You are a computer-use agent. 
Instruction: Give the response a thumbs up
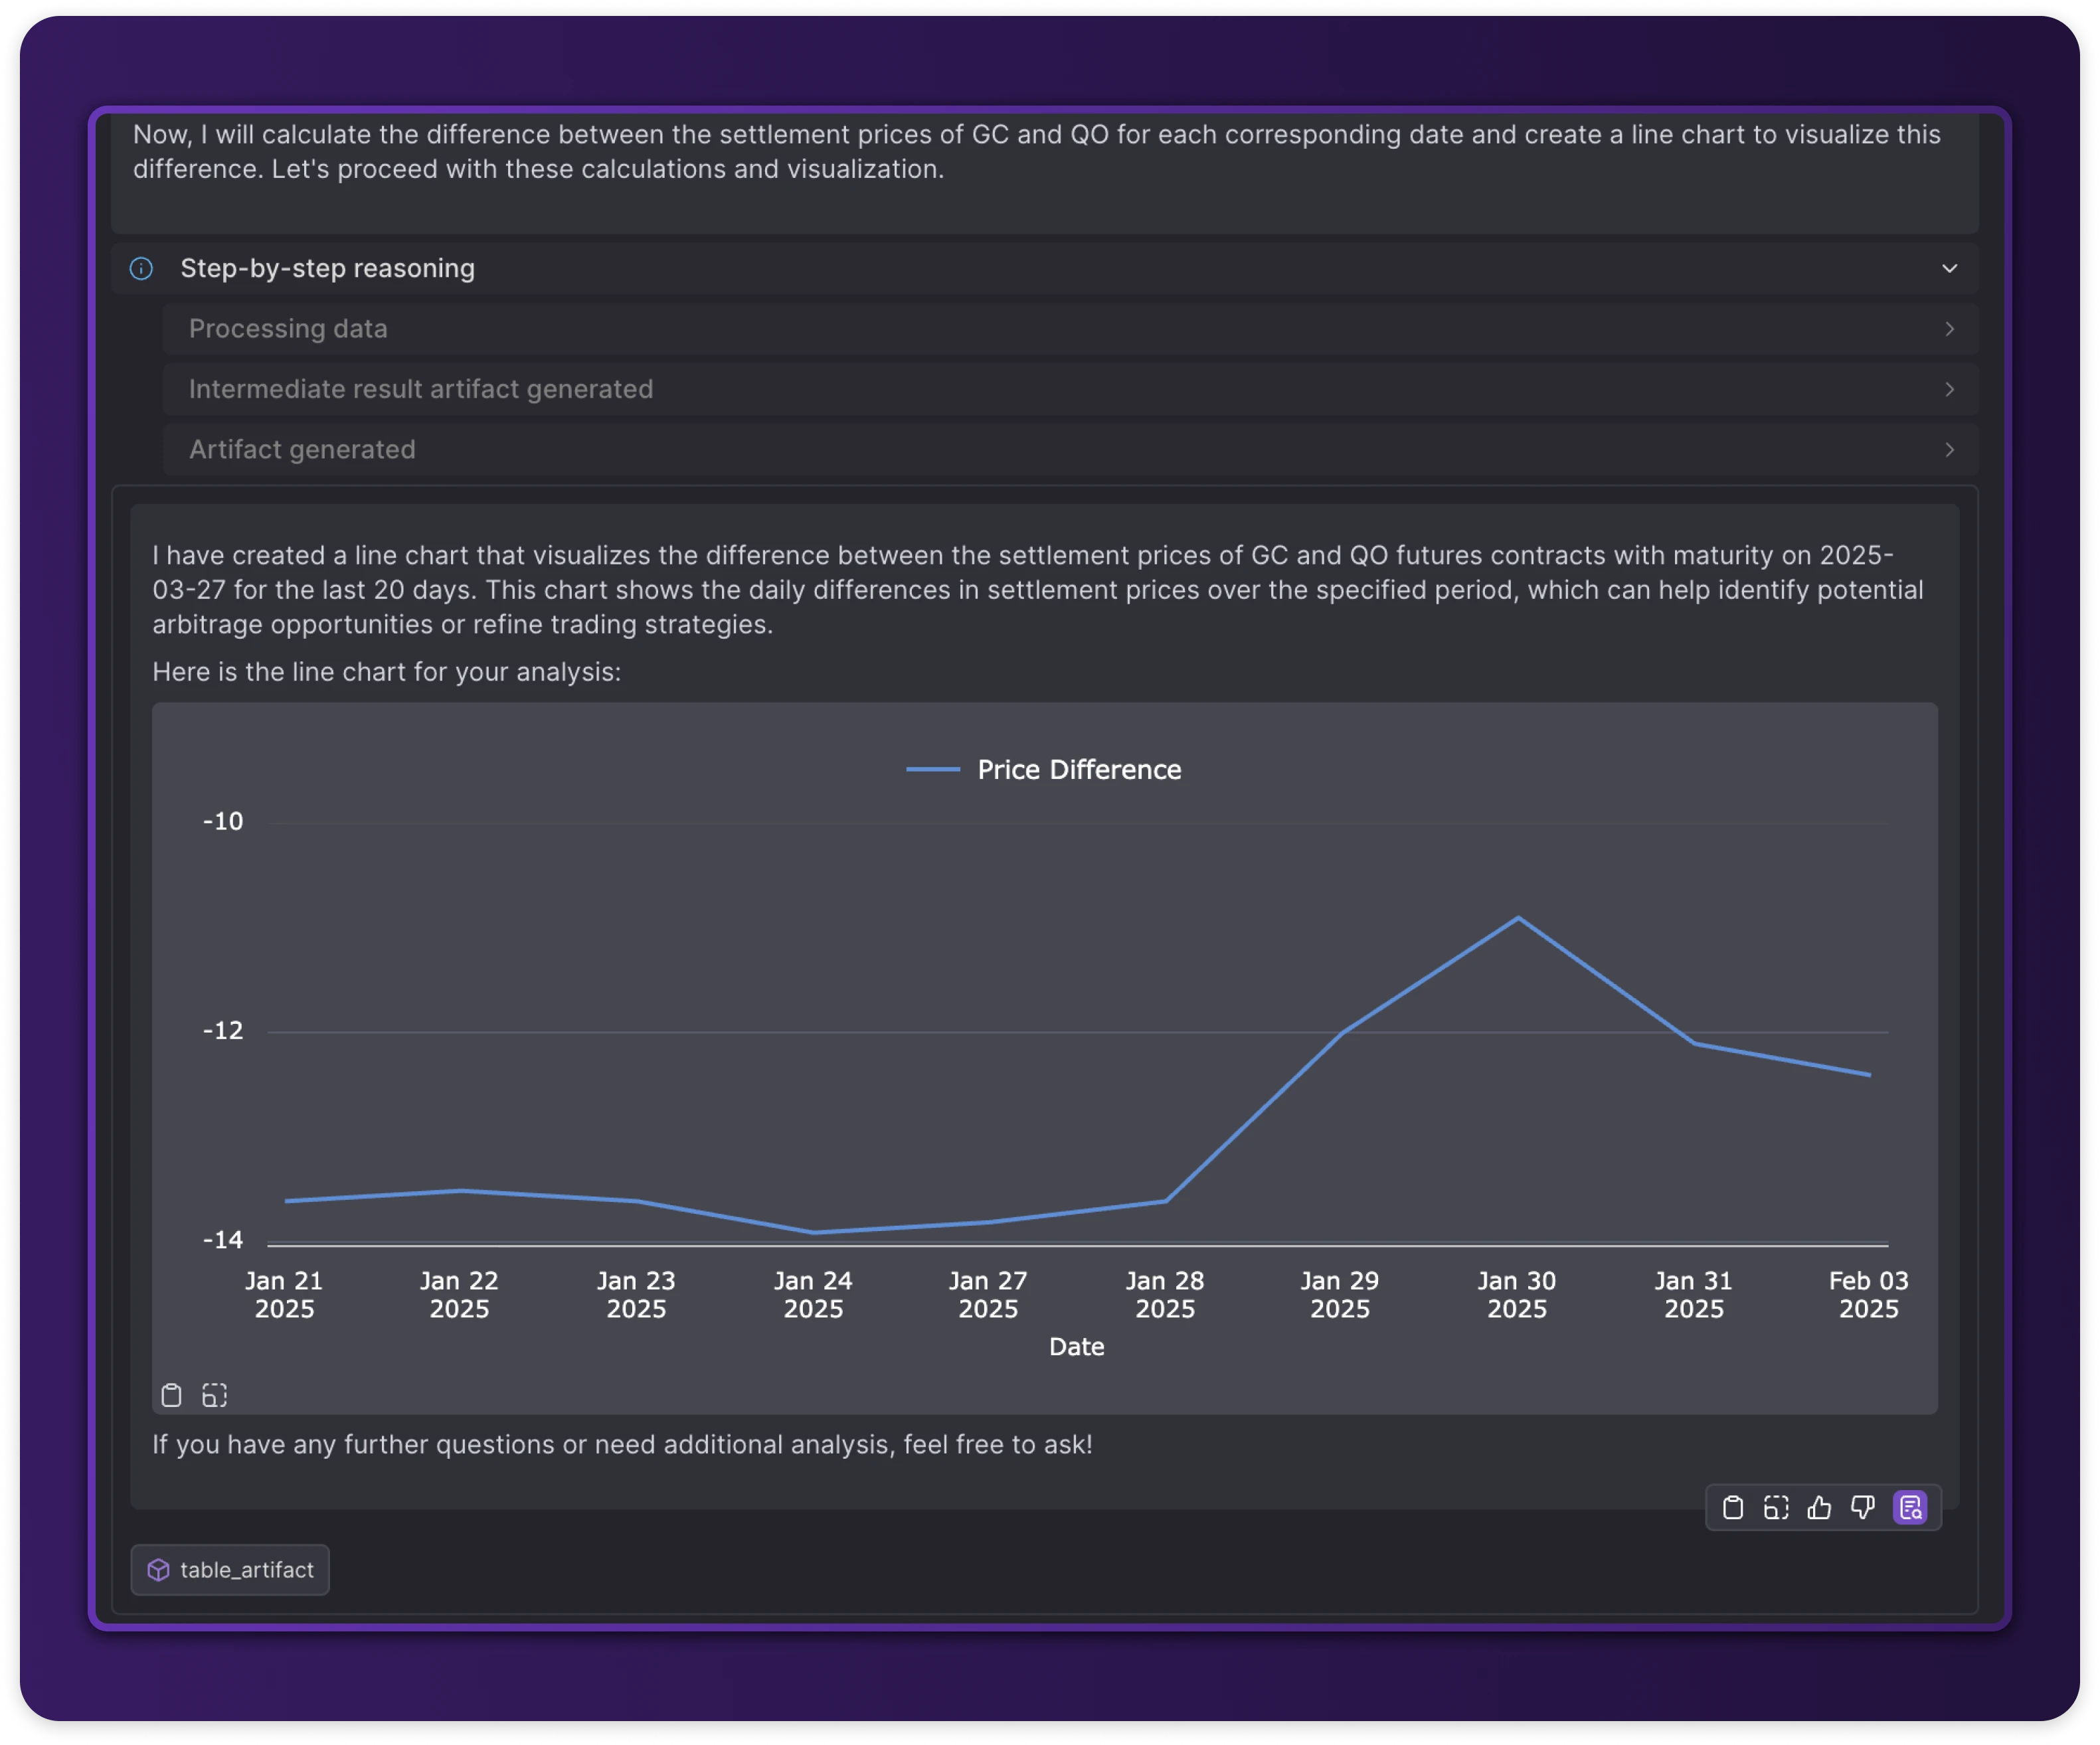[1819, 1507]
